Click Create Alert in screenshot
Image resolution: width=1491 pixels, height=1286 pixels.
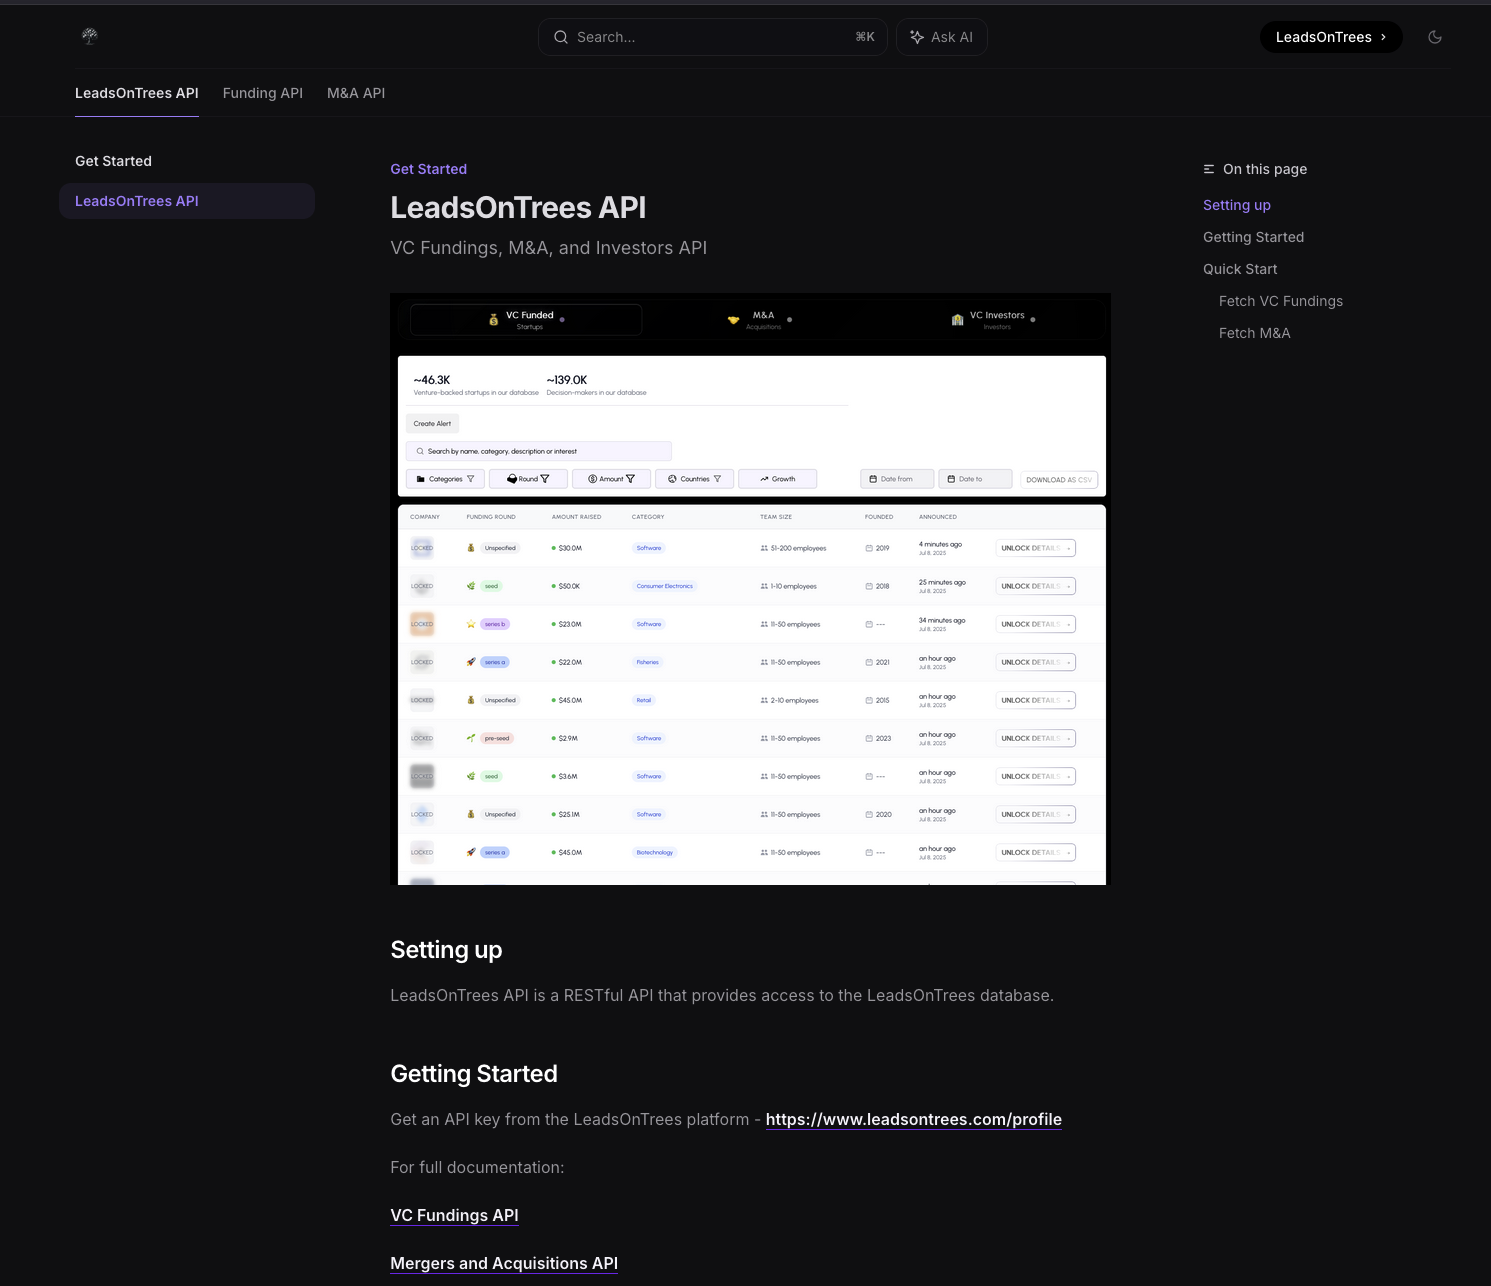pyautogui.click(x=432, y=423)
